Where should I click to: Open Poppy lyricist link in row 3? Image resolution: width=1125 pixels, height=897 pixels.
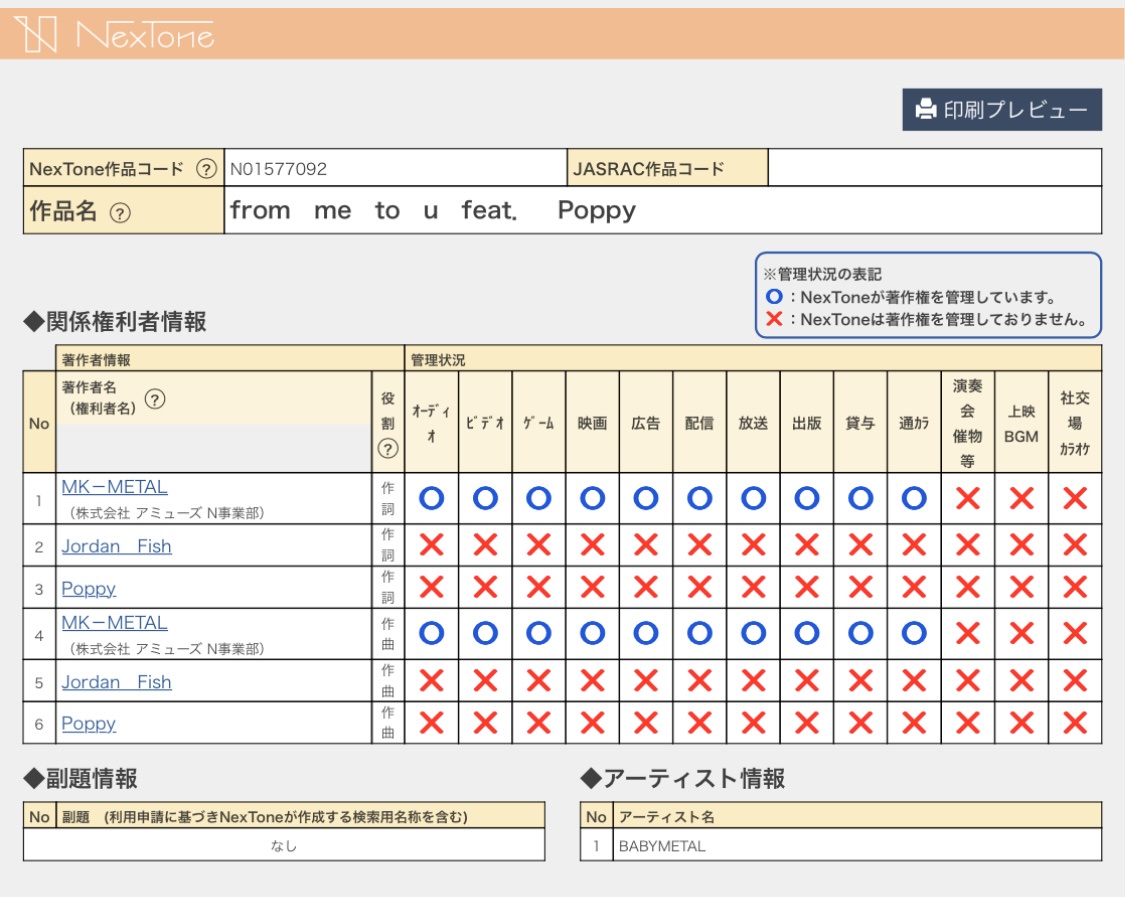tap(89, 588)
